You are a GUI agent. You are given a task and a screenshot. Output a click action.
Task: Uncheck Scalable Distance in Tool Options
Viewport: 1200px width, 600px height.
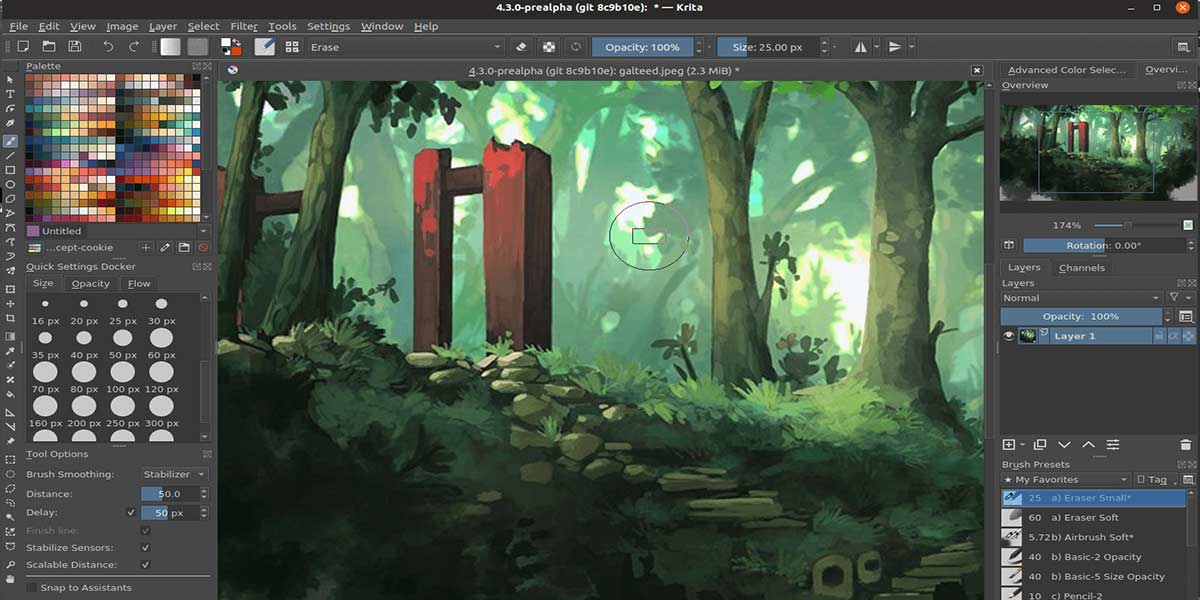pyautogui.click(x=145, y=566)
